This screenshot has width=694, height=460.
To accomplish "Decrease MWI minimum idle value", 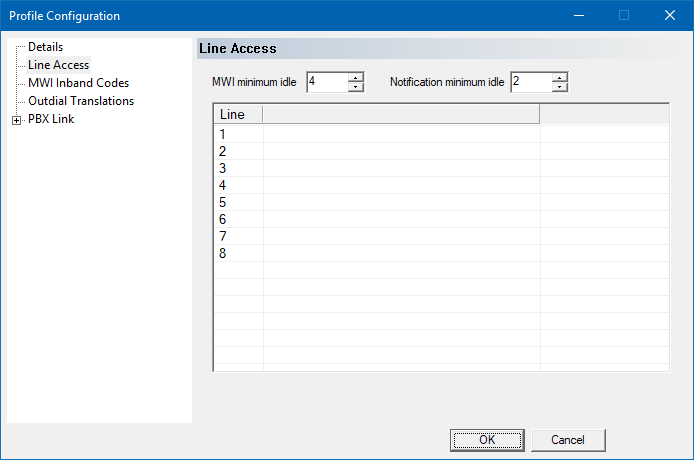I will tap(355, 87).
